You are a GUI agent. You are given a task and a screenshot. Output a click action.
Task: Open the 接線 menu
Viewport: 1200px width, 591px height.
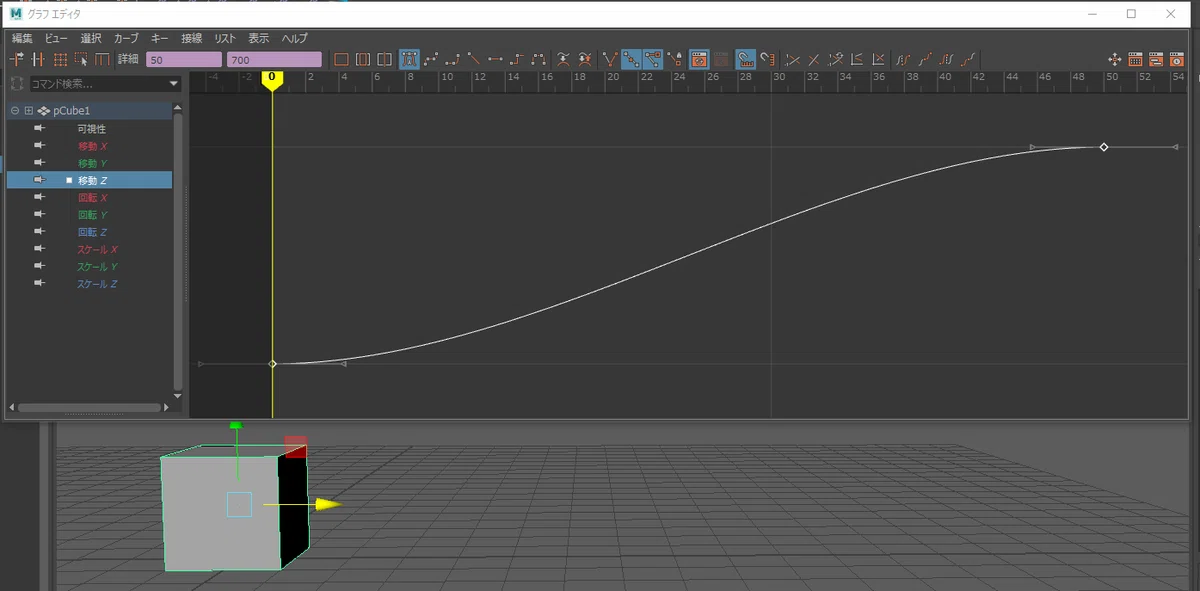coord(192,38)
